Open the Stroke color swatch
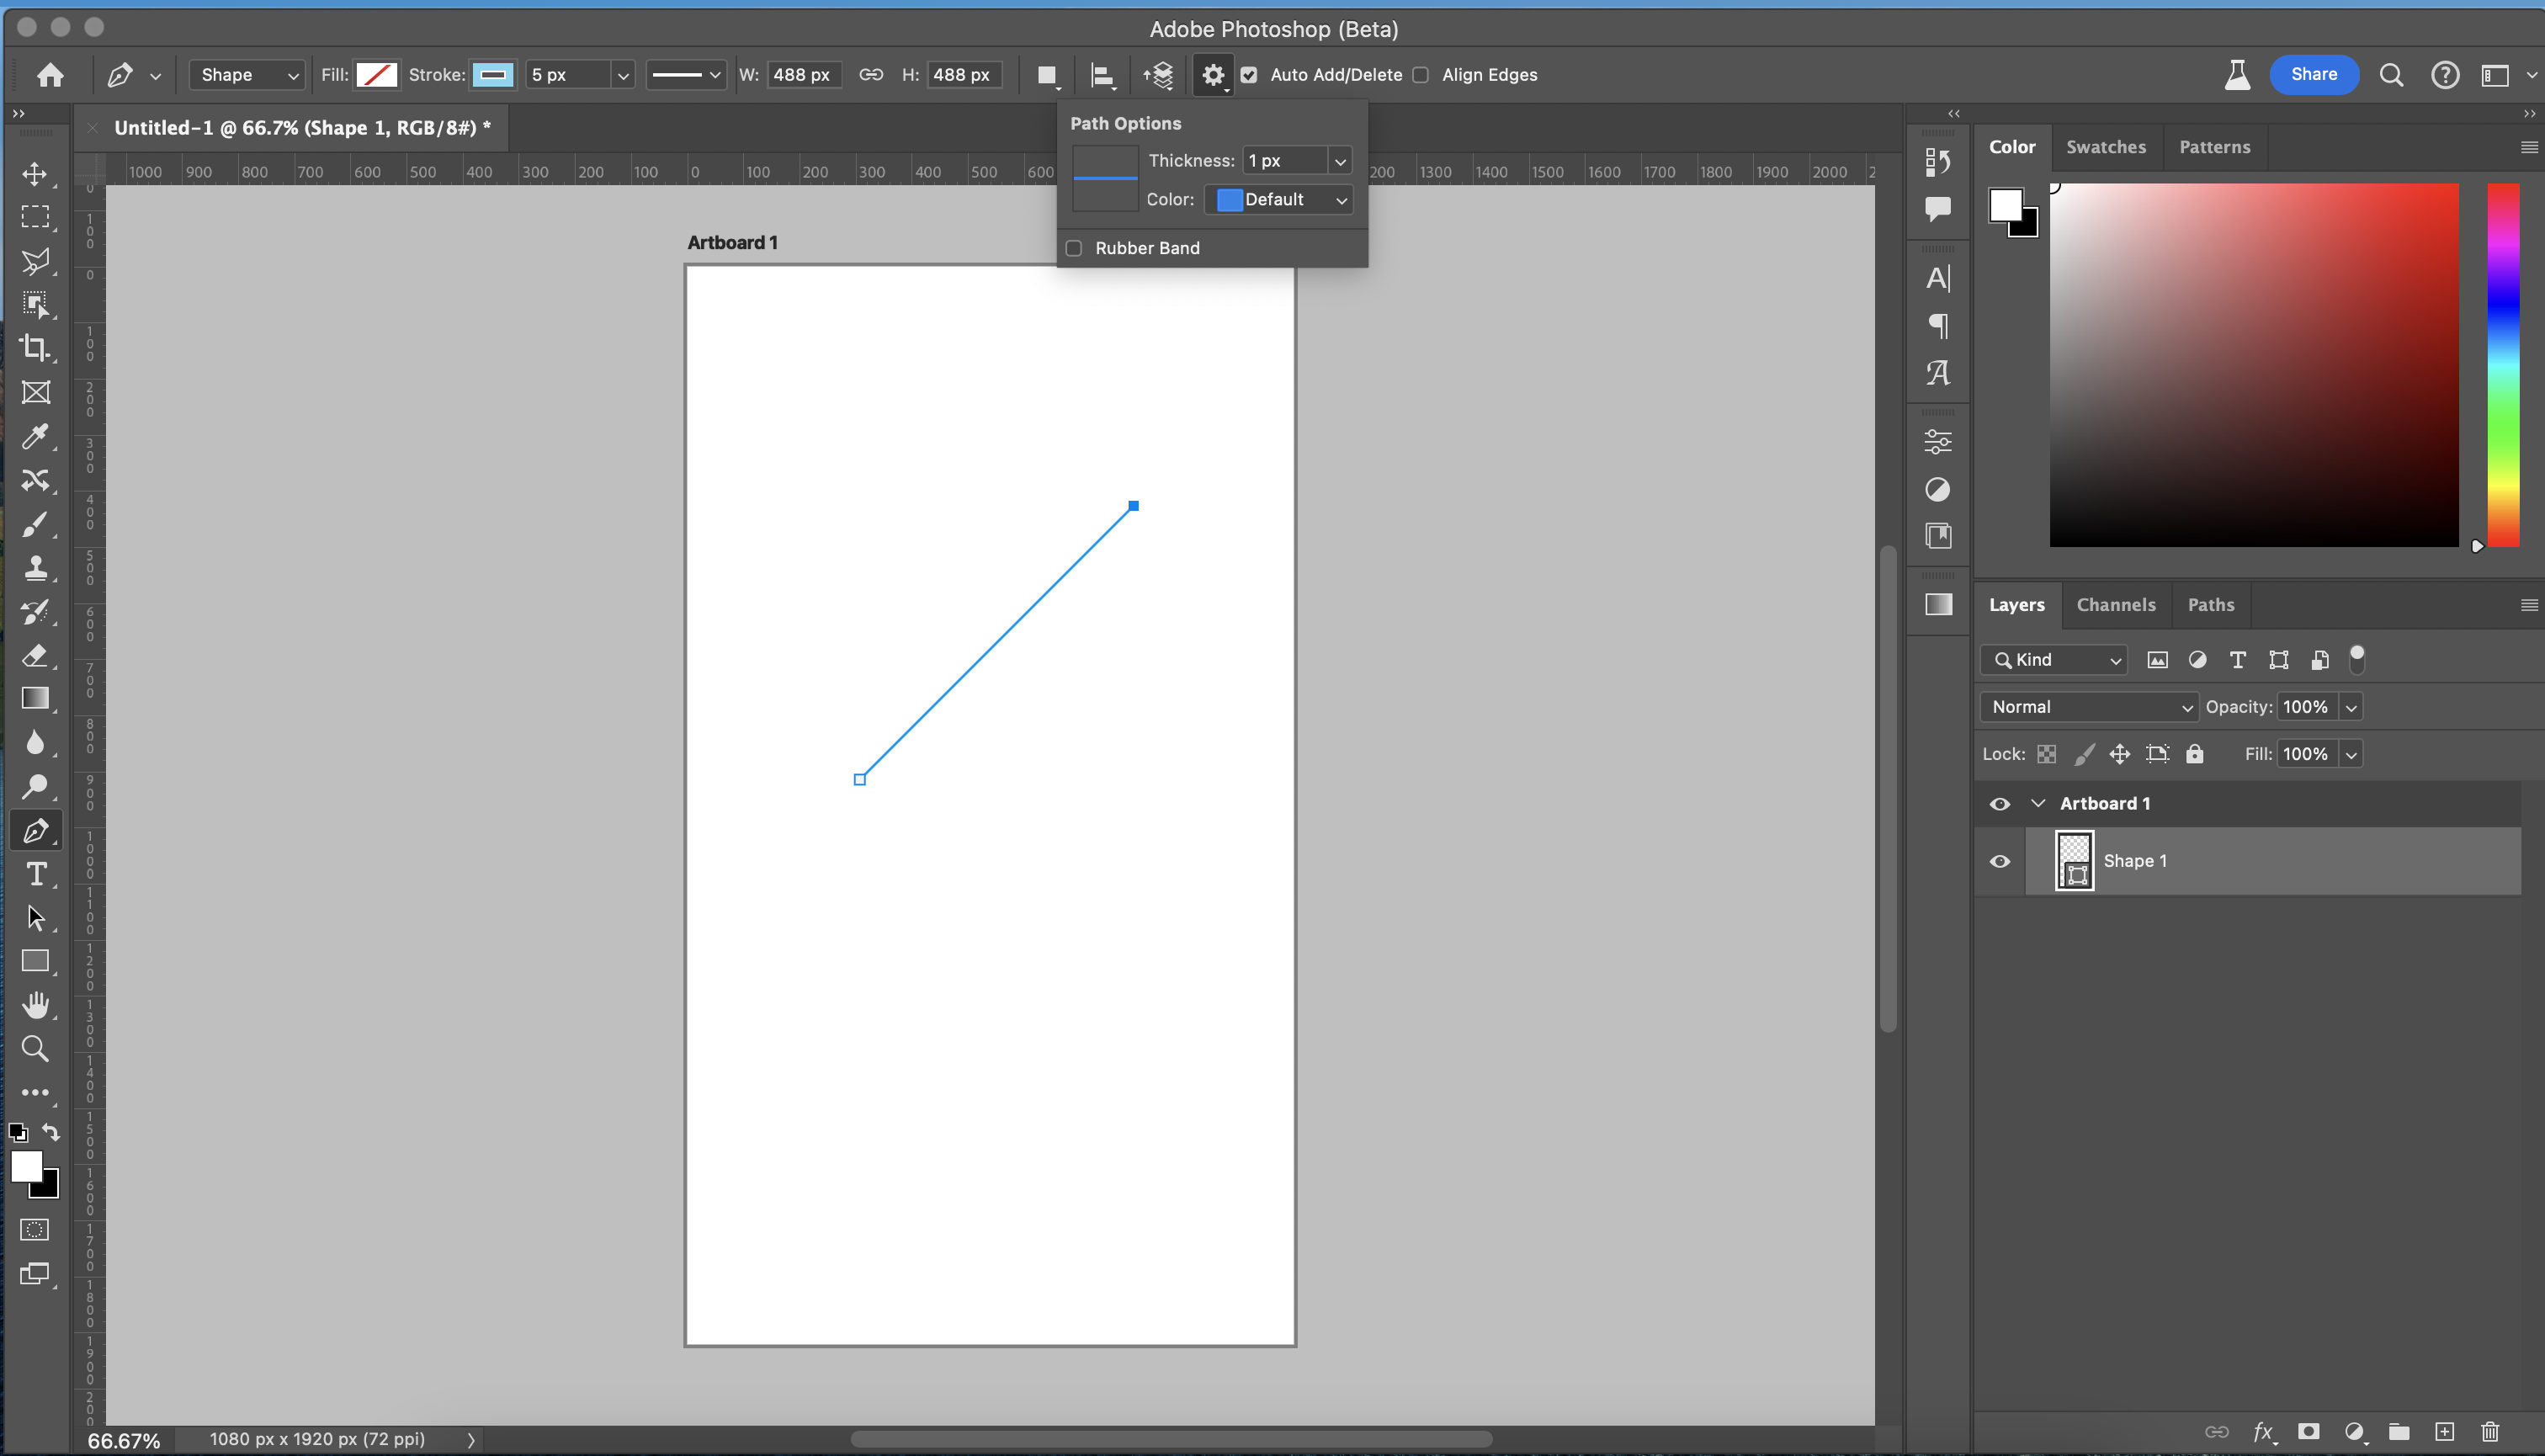The height and width of the screenshot is (1456, 2545). point(492,75)
